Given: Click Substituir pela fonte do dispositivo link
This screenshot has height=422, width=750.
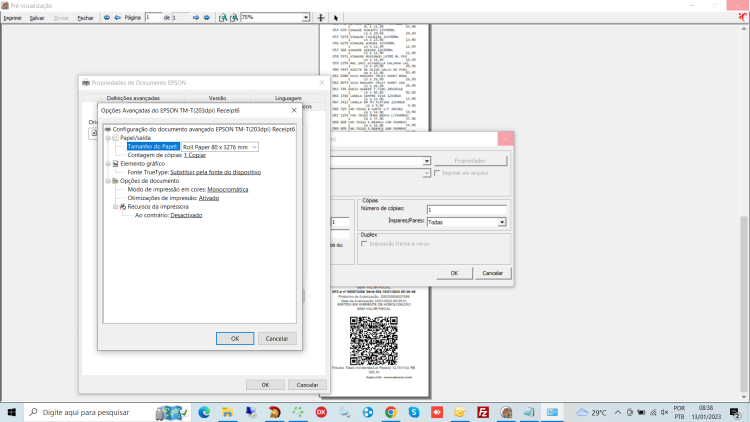Looking at the screenshot, I should (x=215, y=172).
